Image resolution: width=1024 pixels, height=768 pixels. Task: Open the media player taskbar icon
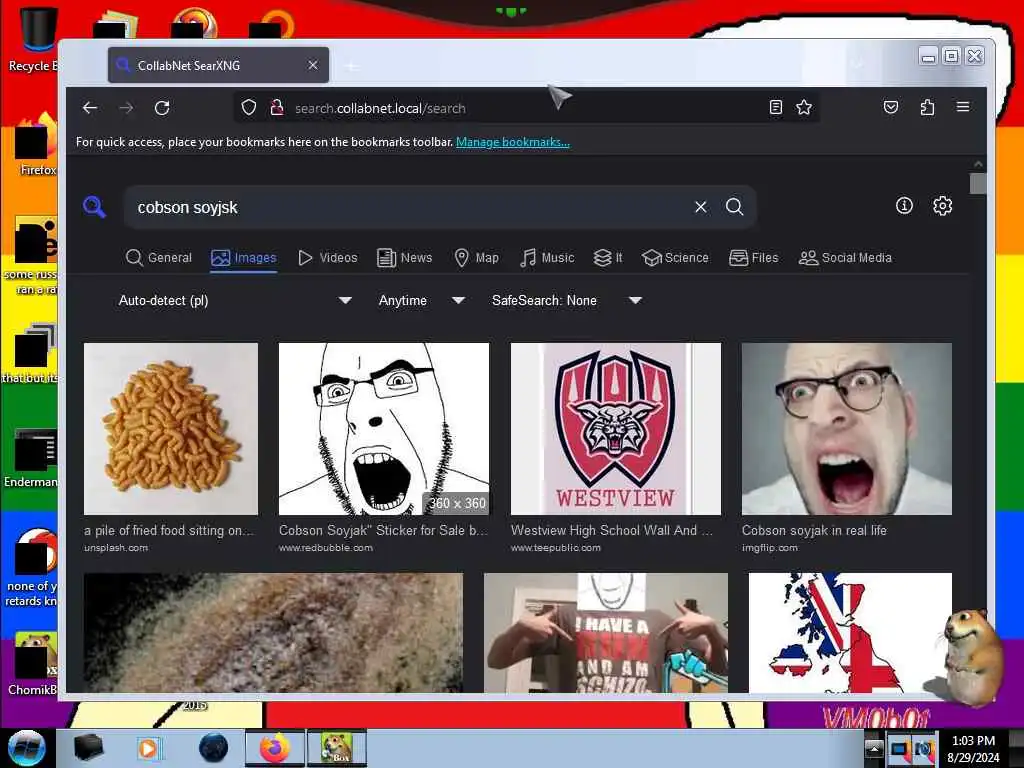click(149, 748)
